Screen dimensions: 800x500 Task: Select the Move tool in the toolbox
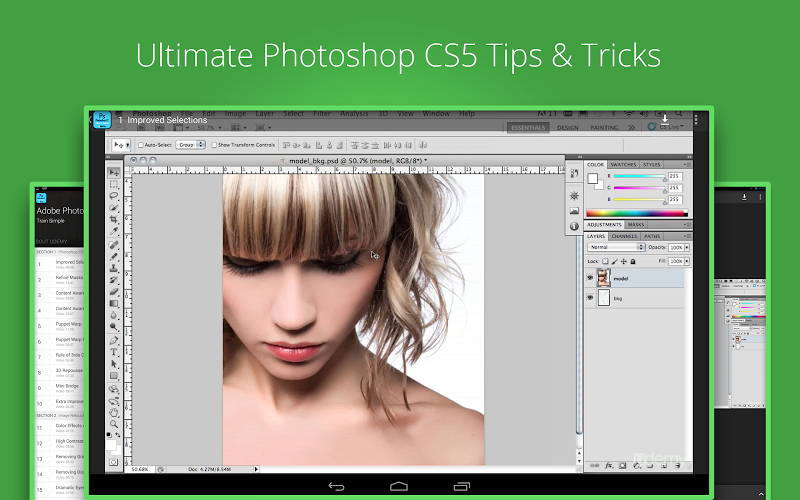114,173
